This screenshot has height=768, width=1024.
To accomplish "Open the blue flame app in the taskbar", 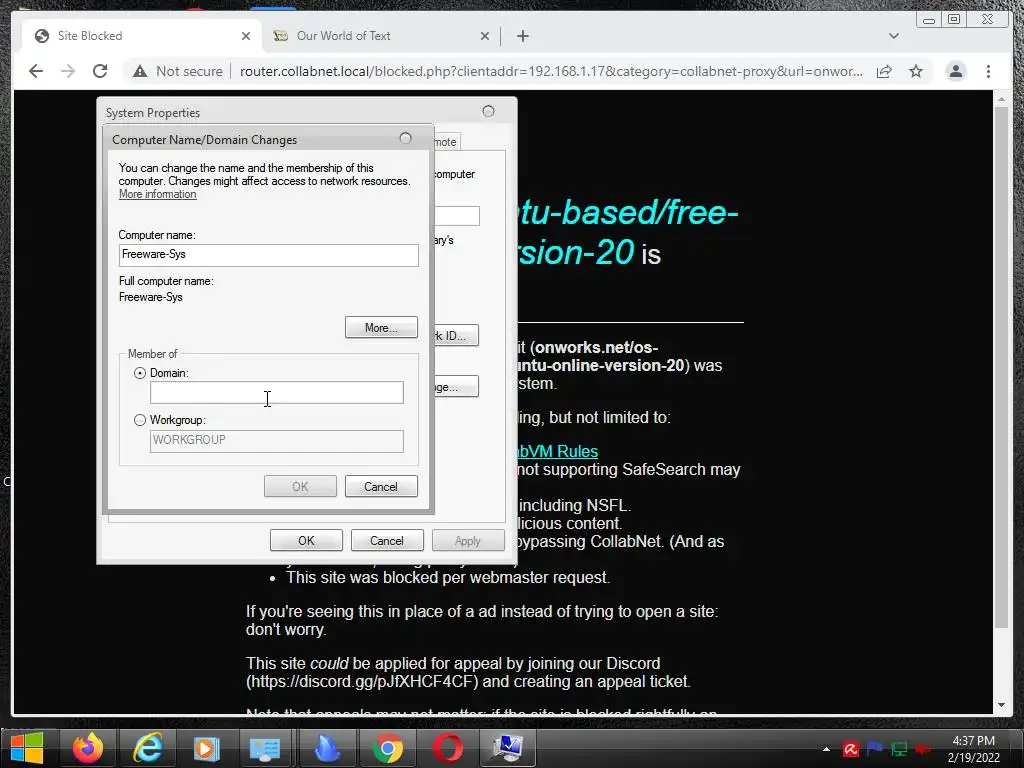I will 327,748.
